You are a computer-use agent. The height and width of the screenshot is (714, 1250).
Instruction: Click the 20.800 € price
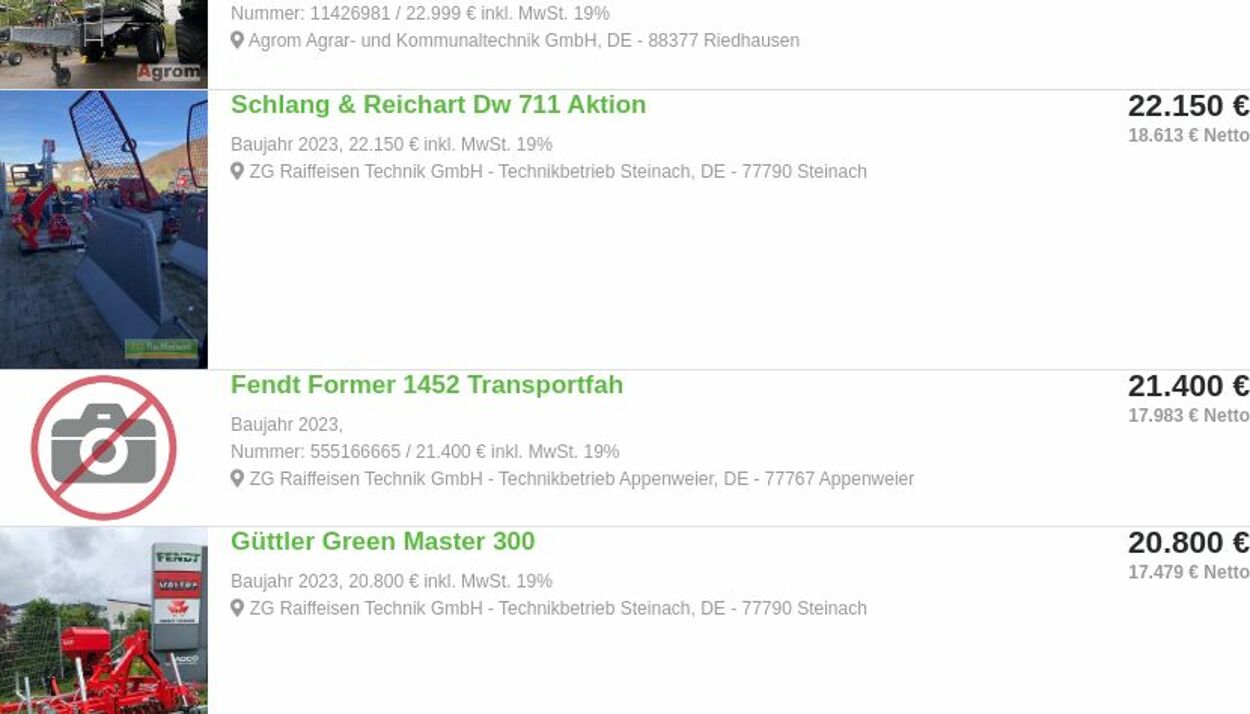pyautogui.click(x=1188, y=543)
